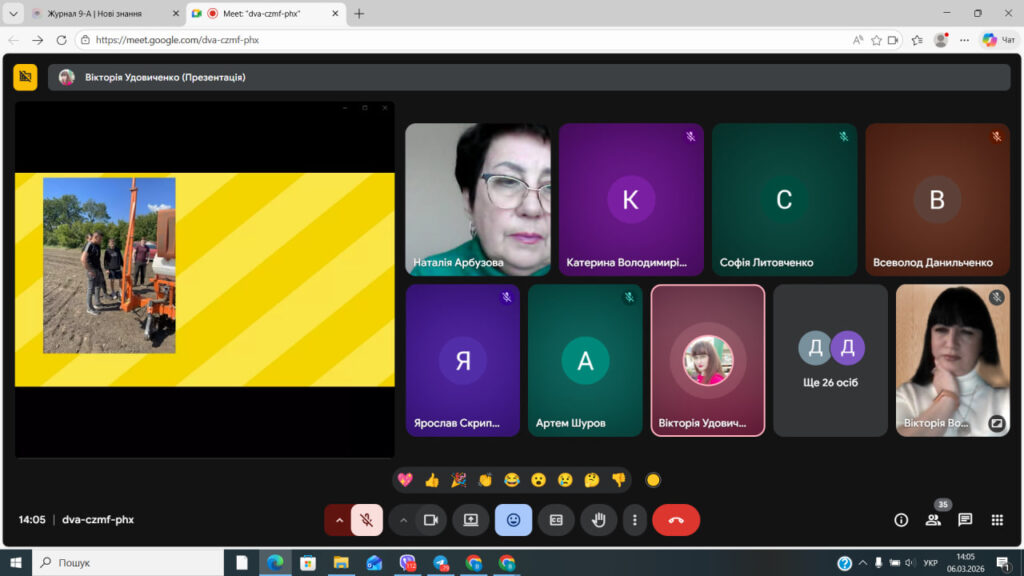
Task: Open a new browser tab
Action: tap(359, 14)
